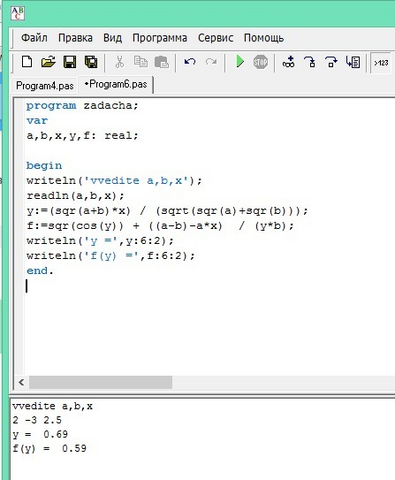
Task: Paste with the clipboard icon
Action: pyautogui.click(x=162, y=62)
